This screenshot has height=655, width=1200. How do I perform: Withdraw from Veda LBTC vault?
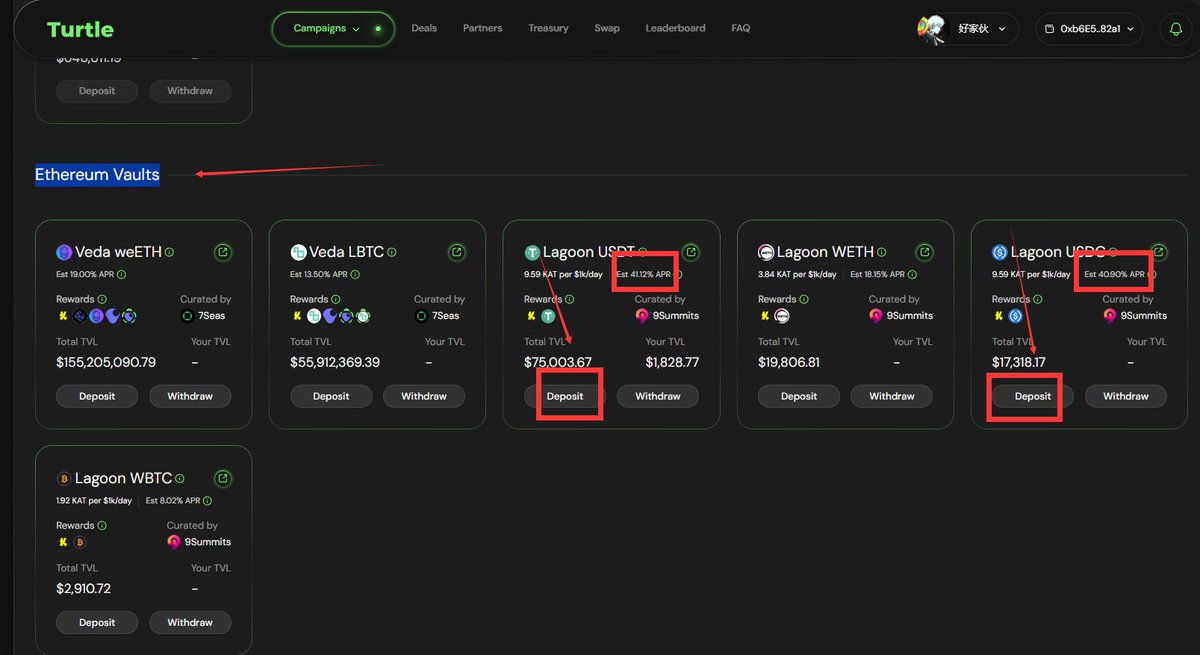tap(424, 396)
